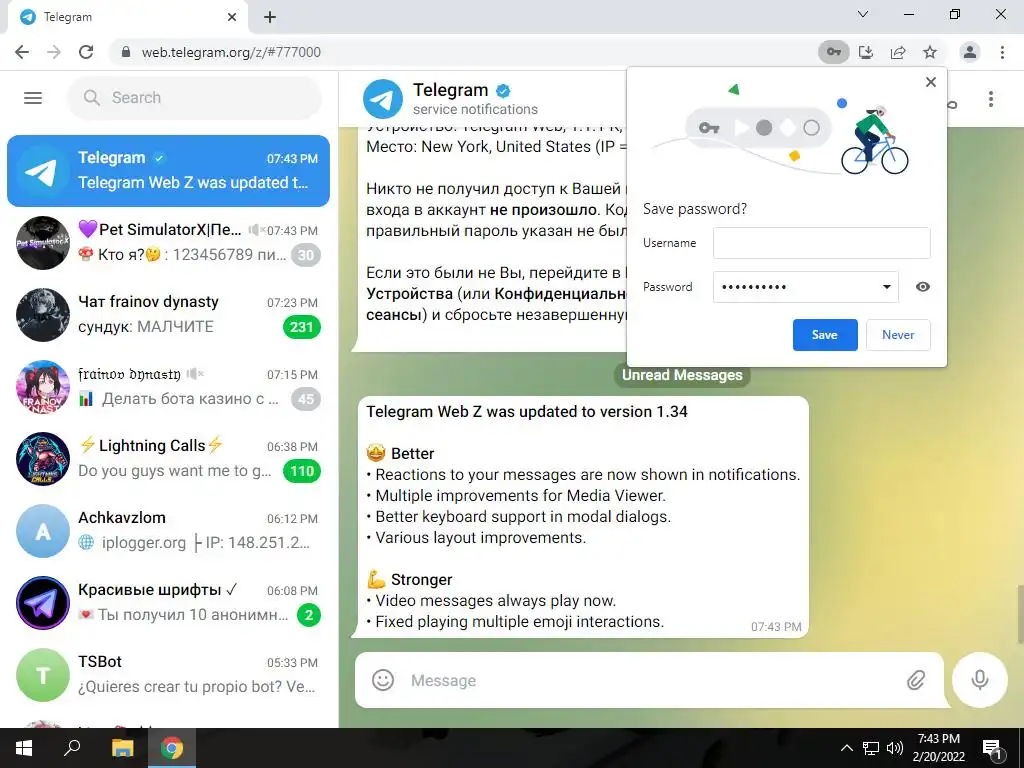Viewport: 1024px width, 768px height.
Task: Go back in browser history
Action: 22,52
